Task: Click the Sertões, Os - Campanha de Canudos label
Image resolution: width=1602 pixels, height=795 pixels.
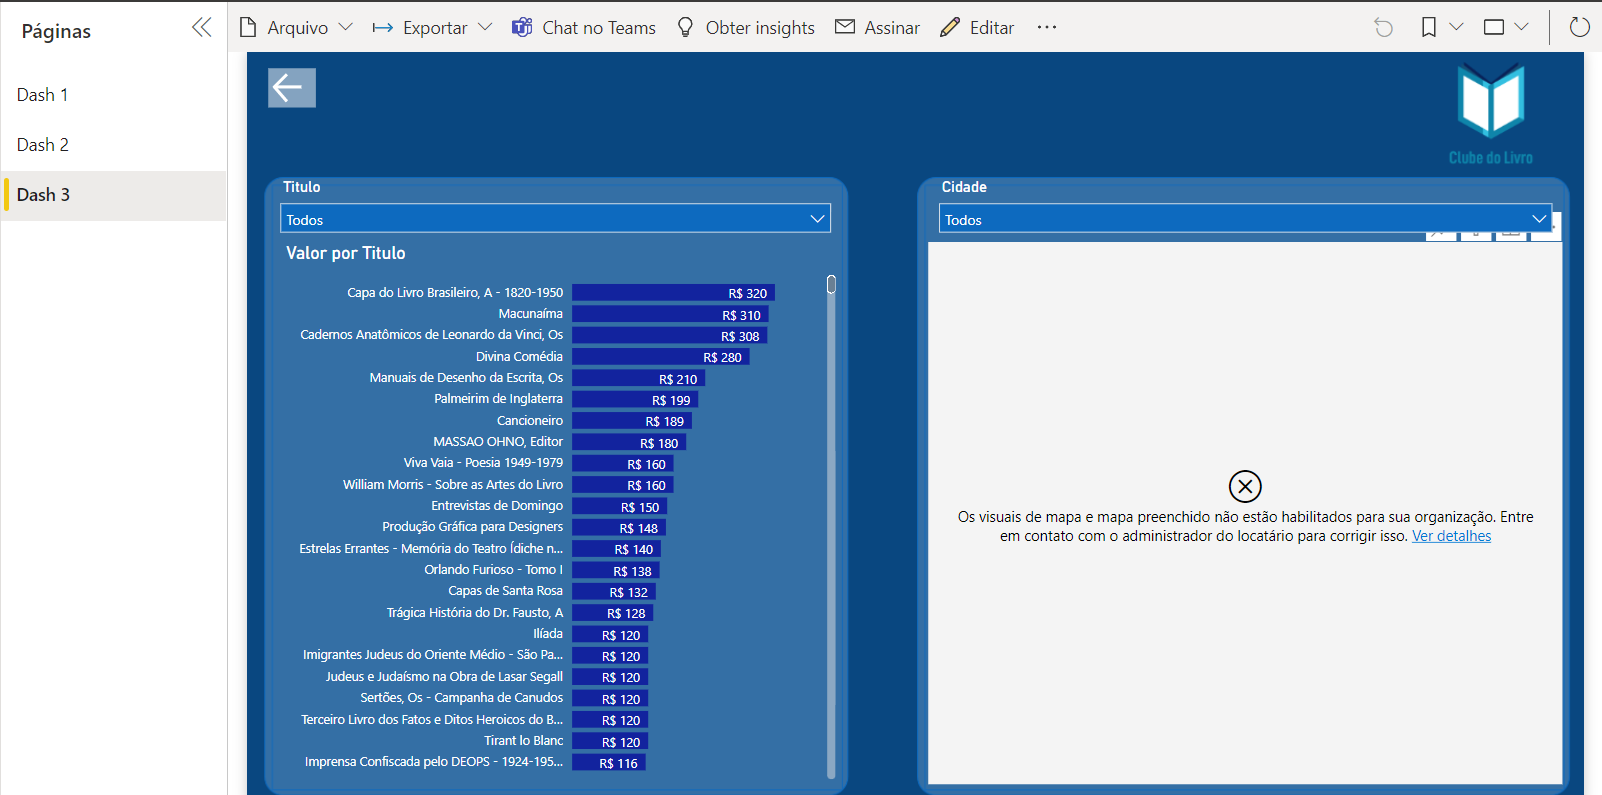Action: point(461,698)
